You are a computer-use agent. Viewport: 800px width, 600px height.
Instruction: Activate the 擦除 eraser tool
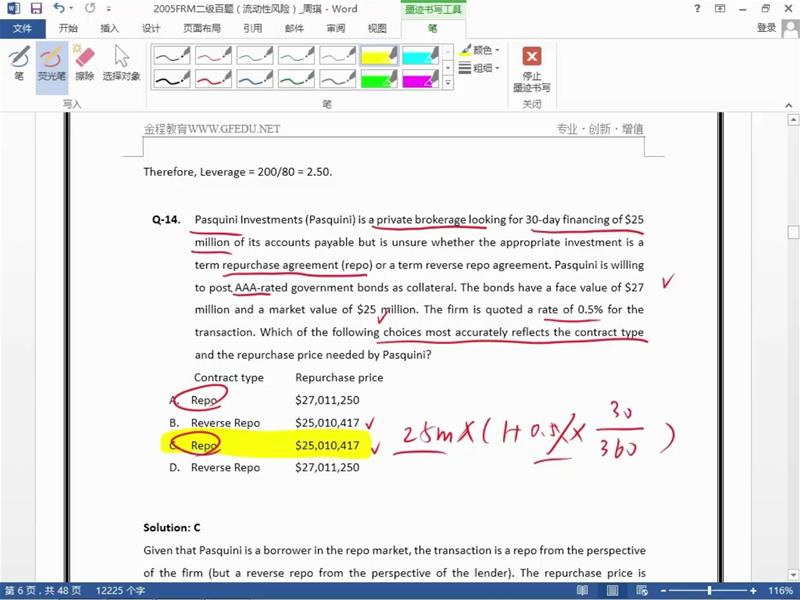85,63
